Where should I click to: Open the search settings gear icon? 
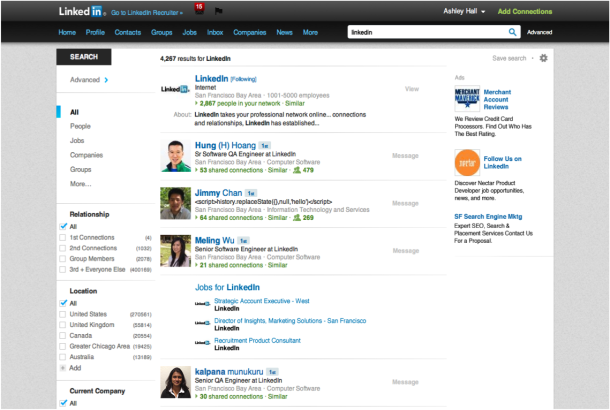pos(543,58)
